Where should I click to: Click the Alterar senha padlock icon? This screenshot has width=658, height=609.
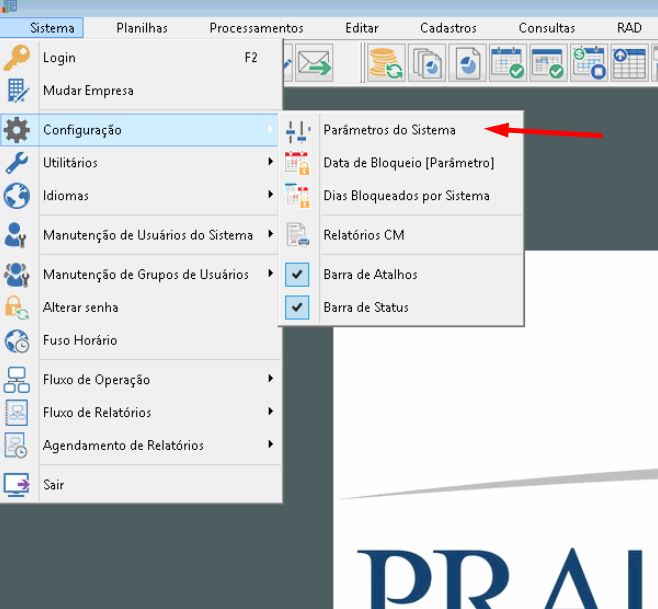point(17,307)
